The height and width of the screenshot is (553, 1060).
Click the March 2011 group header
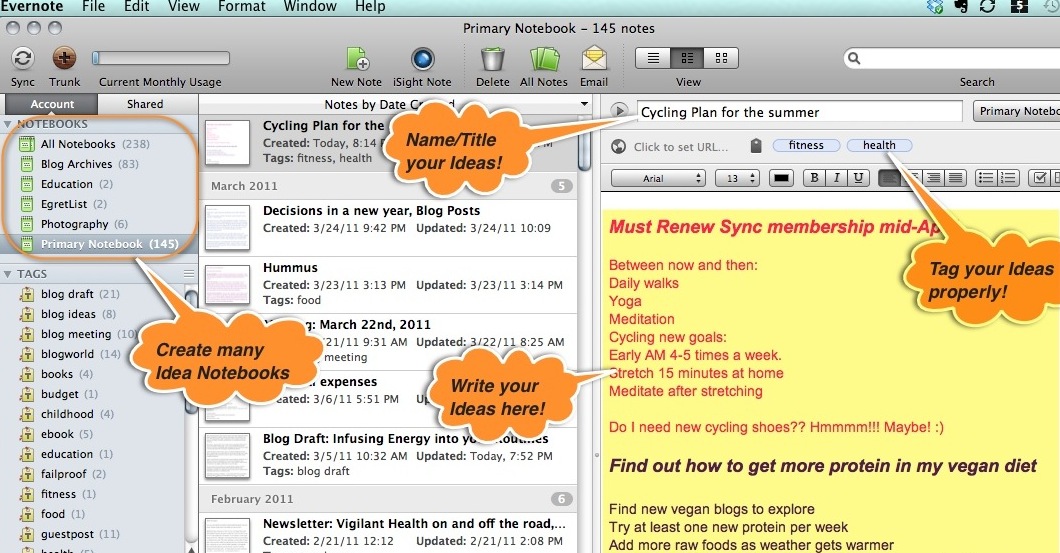(x=389, y=186)
